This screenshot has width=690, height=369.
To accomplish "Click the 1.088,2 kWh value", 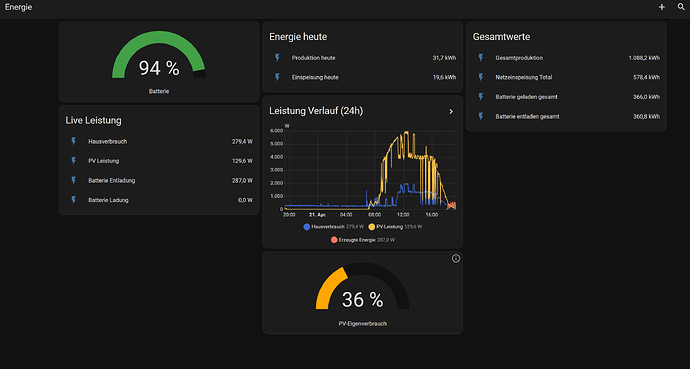I will [644, 58].
